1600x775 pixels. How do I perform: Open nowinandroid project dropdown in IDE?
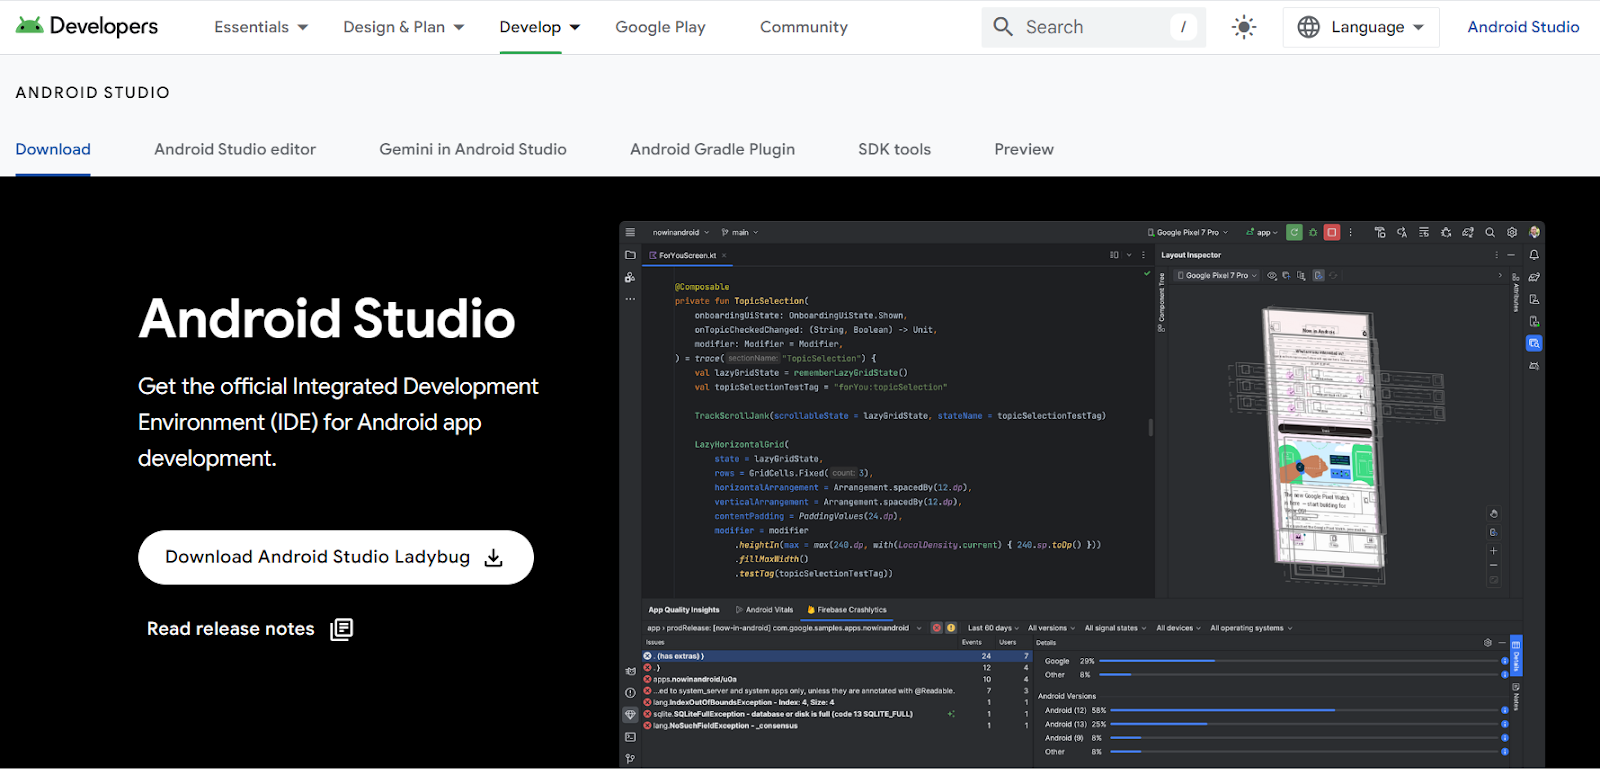[x=681, y=232]
